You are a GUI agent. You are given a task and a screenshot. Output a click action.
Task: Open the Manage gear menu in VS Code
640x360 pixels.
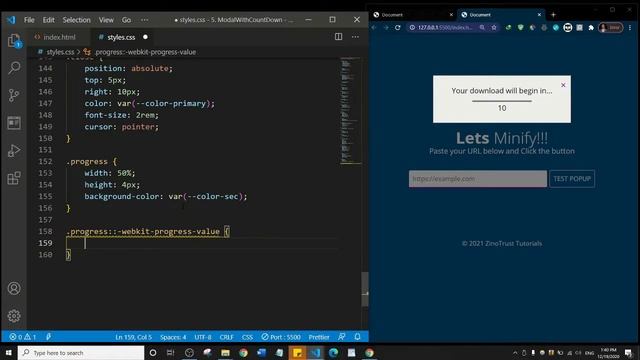click(x=14, y=316)
